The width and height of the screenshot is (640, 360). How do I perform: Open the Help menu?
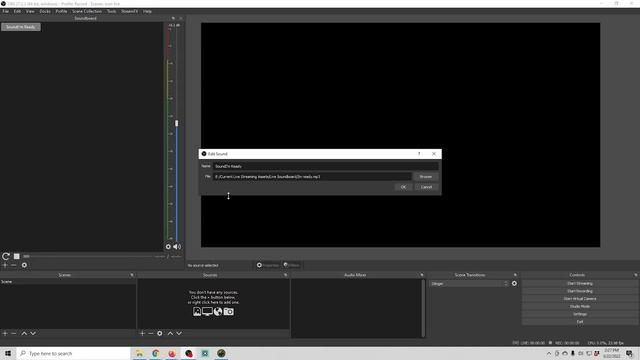pyautogui.click(x=147, y=11)
